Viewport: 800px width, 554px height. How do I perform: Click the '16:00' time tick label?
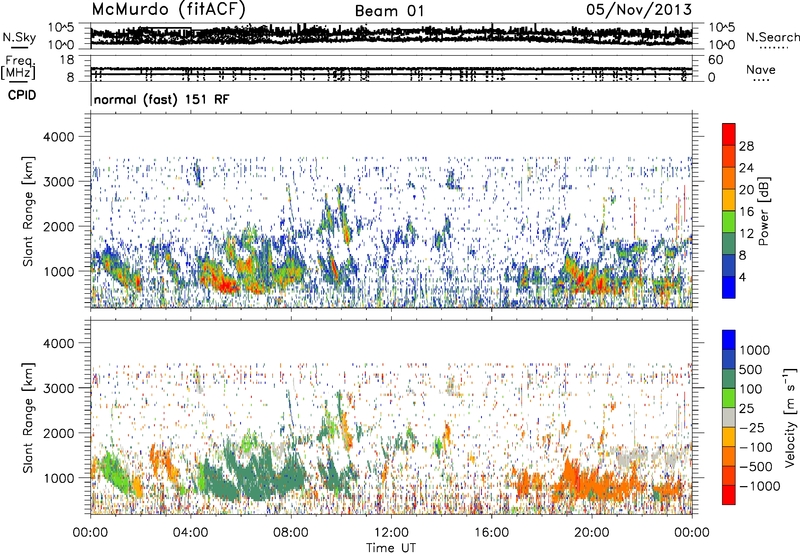tap(491, 533)
